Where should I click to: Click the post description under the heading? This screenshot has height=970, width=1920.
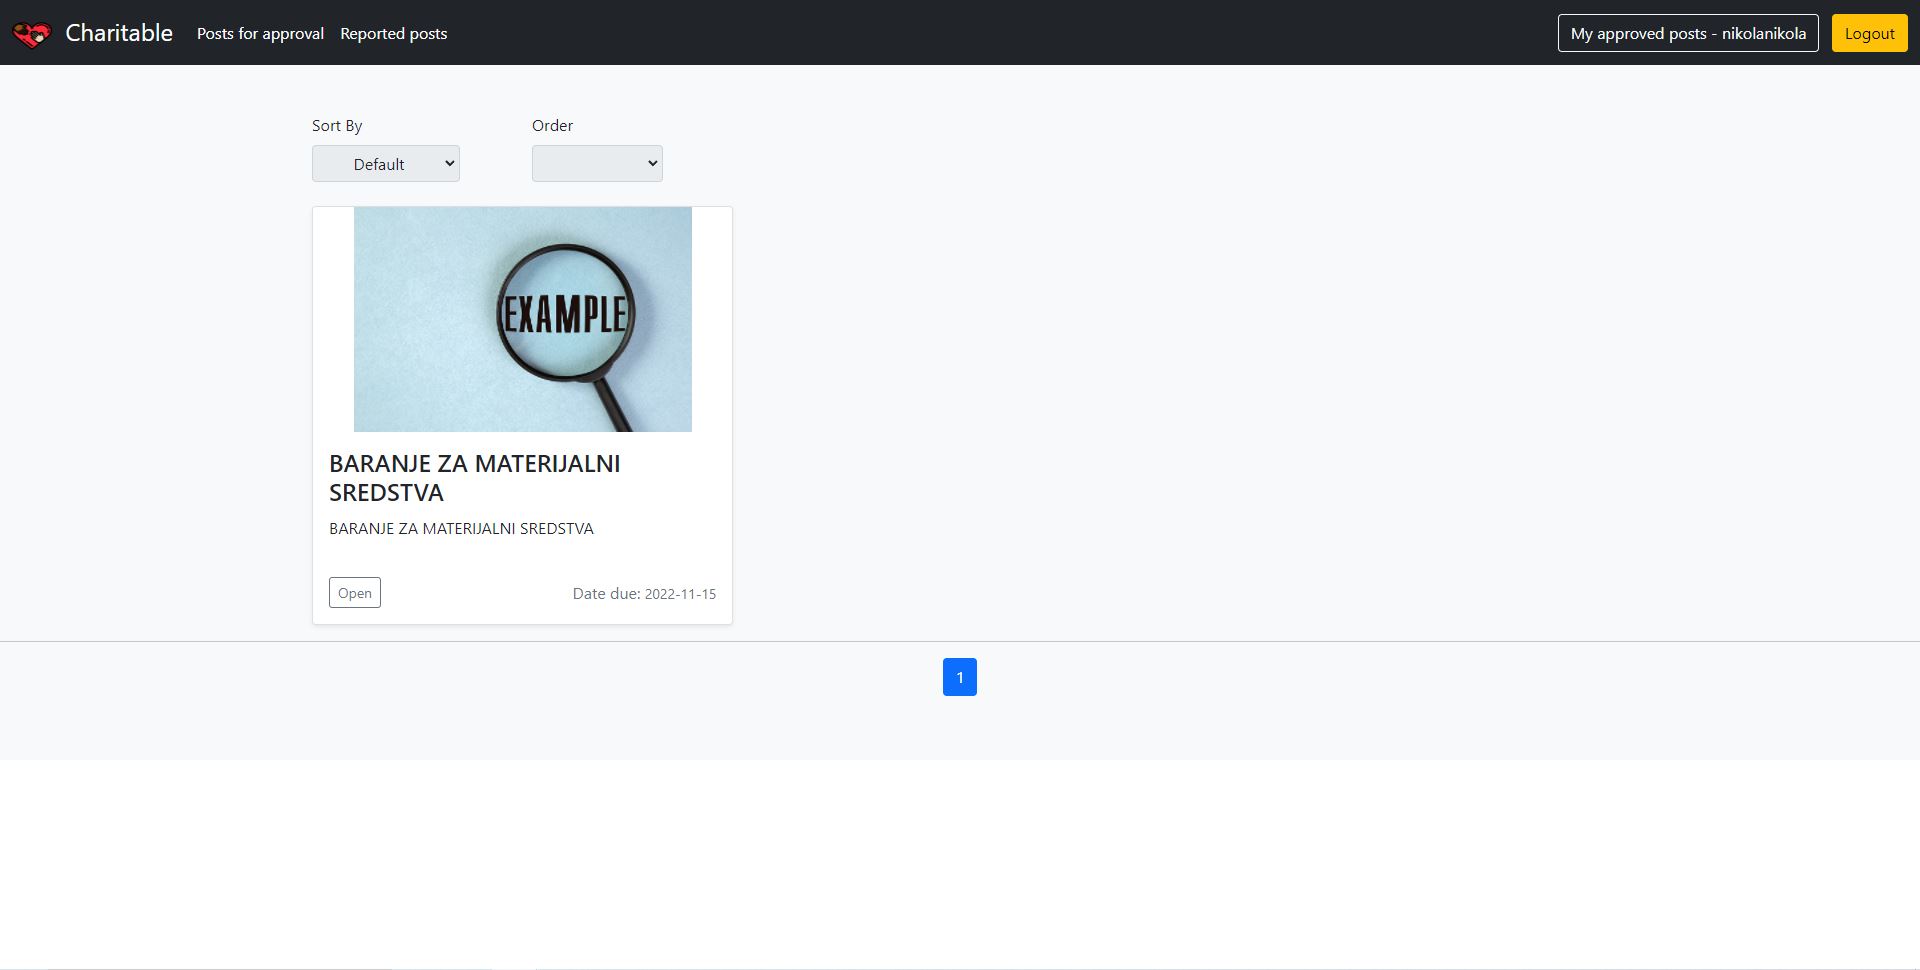461,529
